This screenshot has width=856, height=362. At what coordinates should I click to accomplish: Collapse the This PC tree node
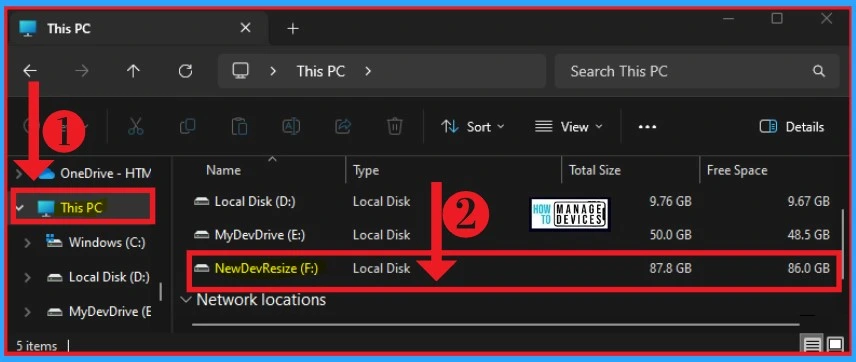pos(21,207)
